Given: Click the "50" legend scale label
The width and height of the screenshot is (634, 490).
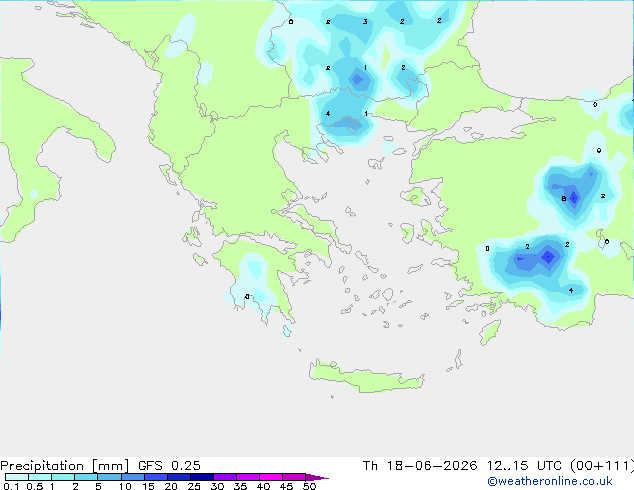Looking at the screenshot, I should pos(310,486).
